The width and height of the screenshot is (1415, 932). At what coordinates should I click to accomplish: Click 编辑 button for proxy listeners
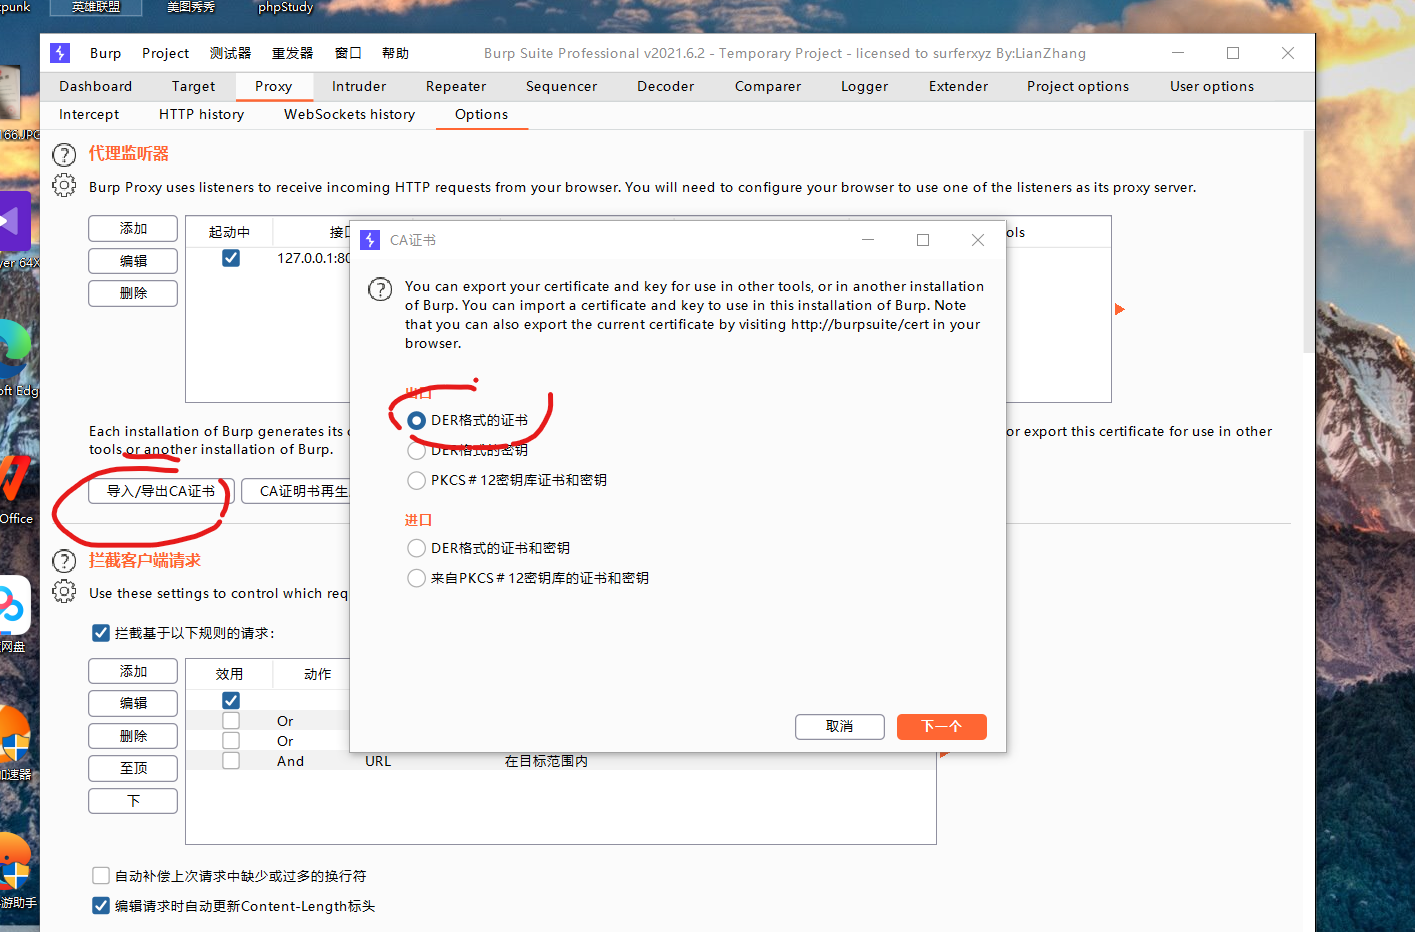click(133, 261)
